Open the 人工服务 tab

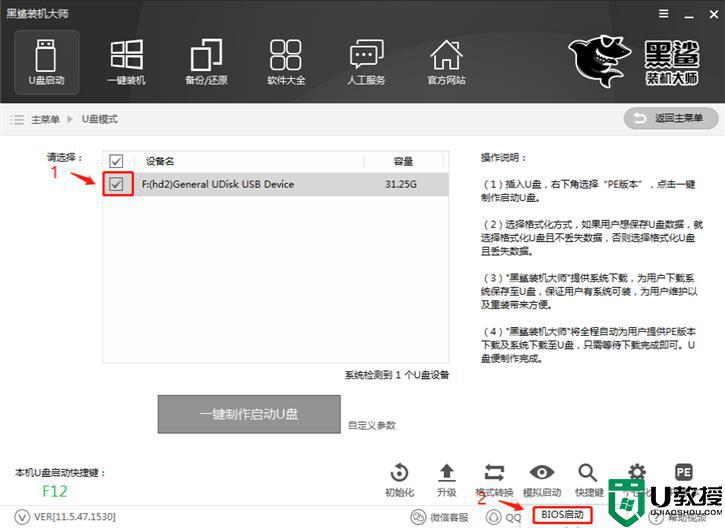point(366,62)
